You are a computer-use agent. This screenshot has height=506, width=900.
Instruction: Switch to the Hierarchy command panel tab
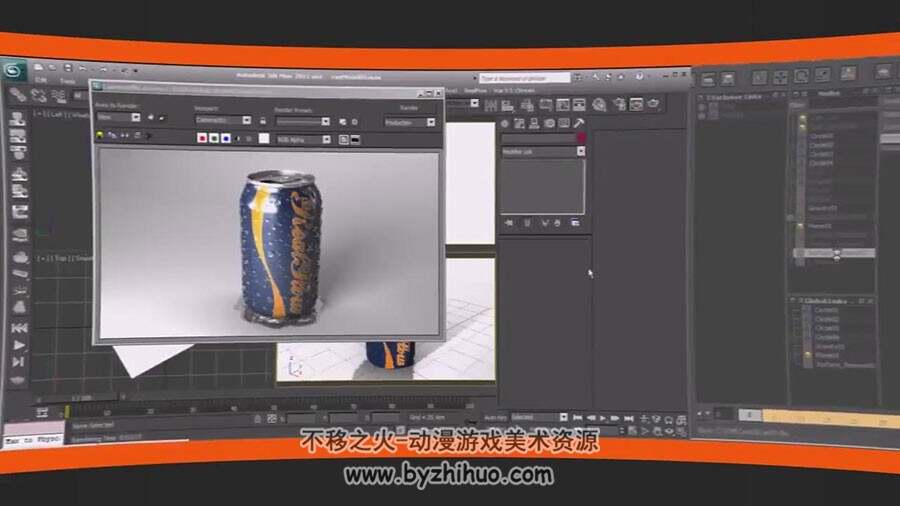[x=534, y=123]
